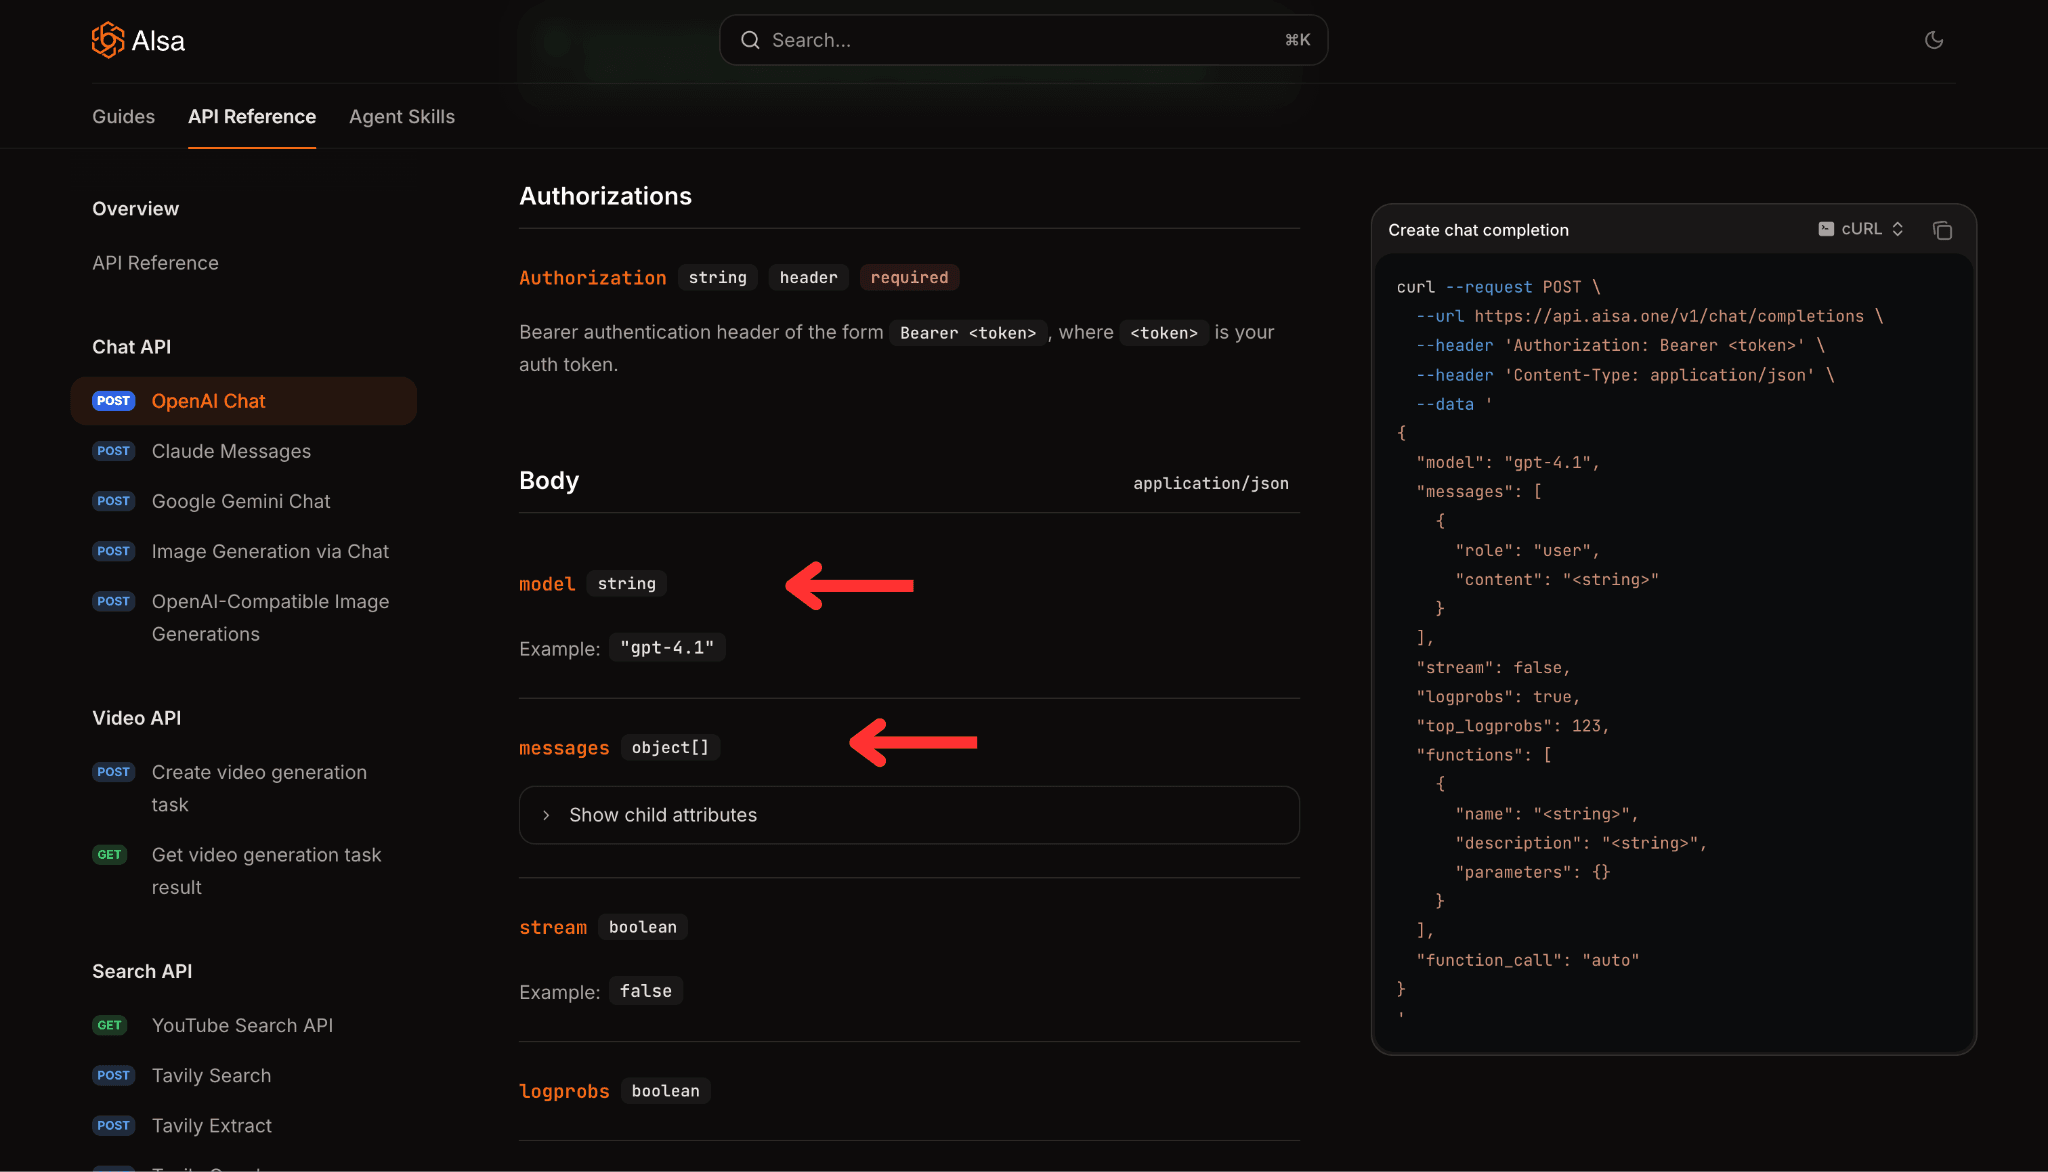
Task: Click POST badge beside Create video generation
Action: coord(113,772)
